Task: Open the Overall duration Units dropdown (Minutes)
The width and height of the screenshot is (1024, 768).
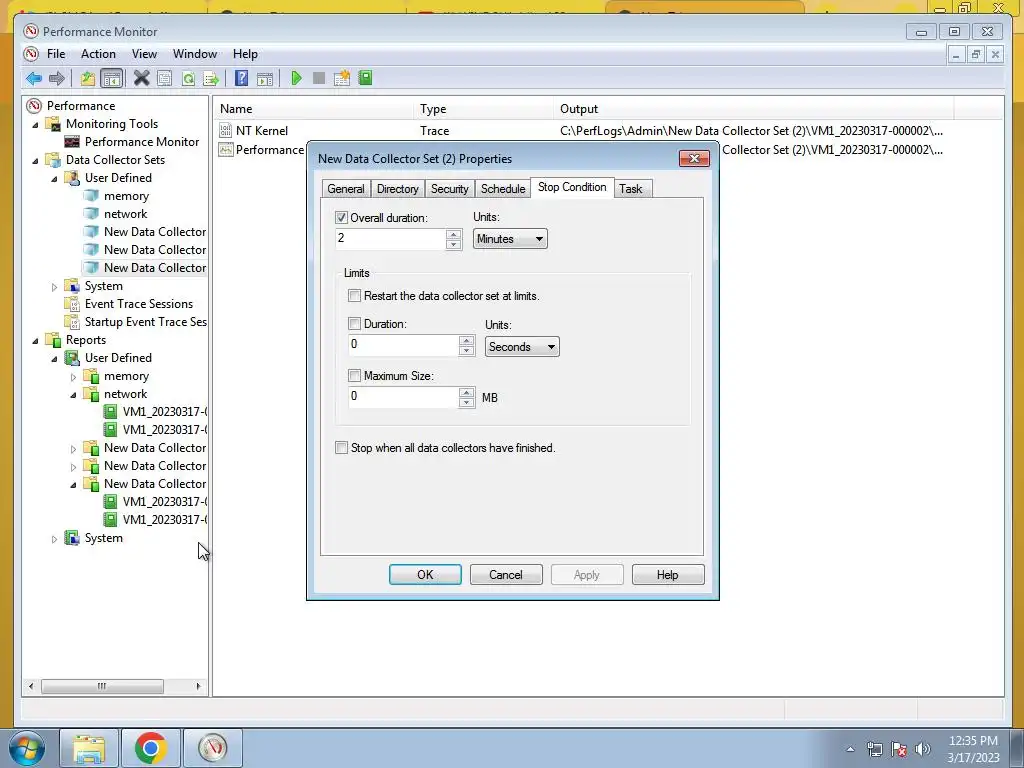Action: pyautogui.click(x=510, y=239)
